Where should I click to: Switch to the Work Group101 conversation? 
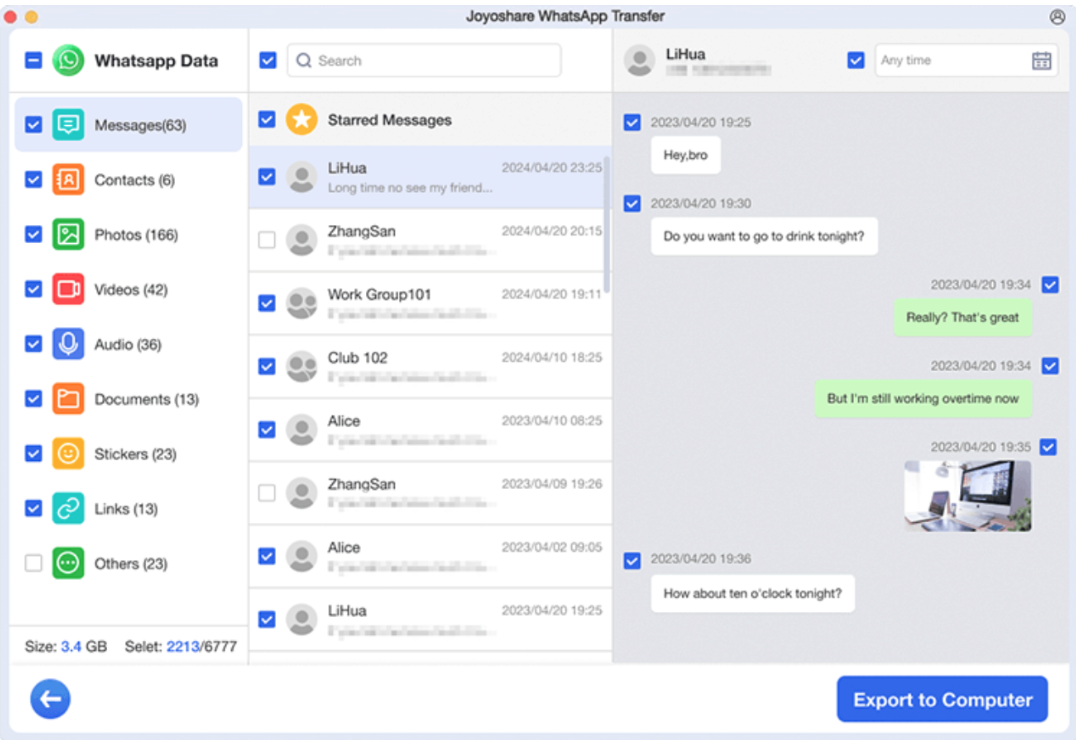(430, 302)
